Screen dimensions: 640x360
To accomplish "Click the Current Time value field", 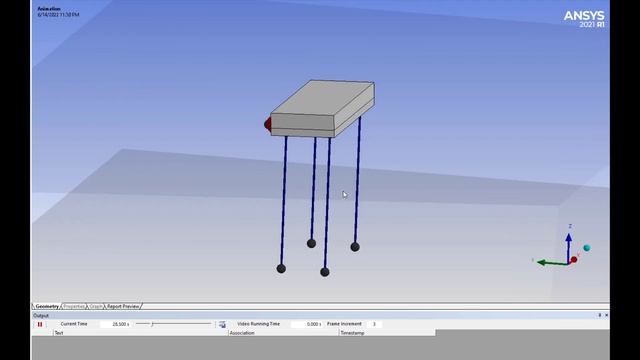I will pos(116,324).
